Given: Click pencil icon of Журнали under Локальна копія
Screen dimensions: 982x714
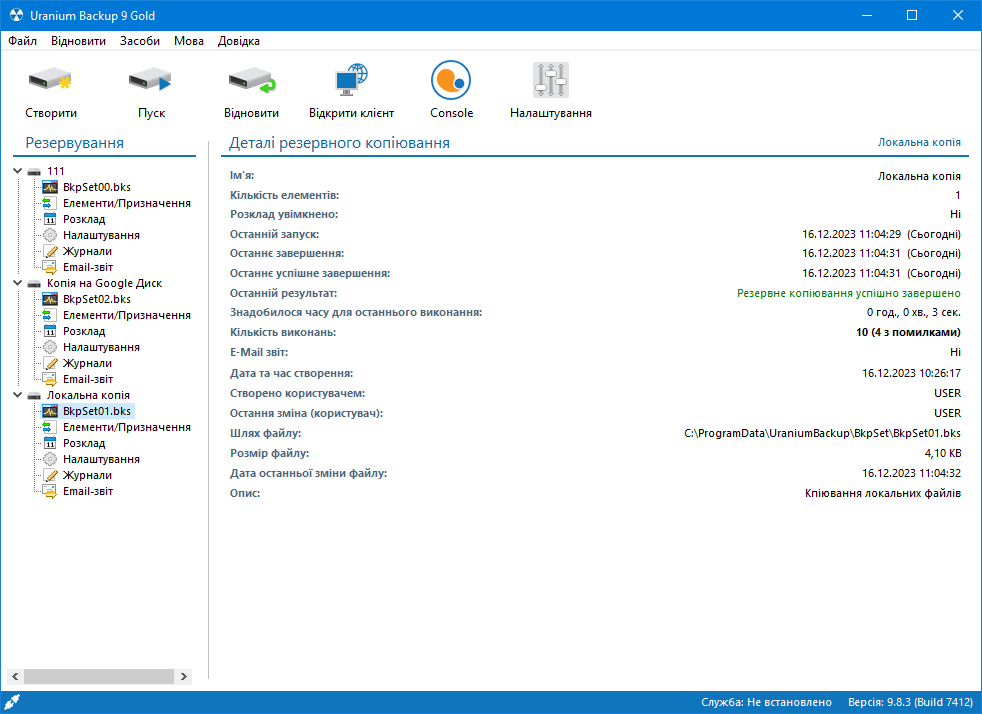Looking at the screenshot, I should [50, 475].
